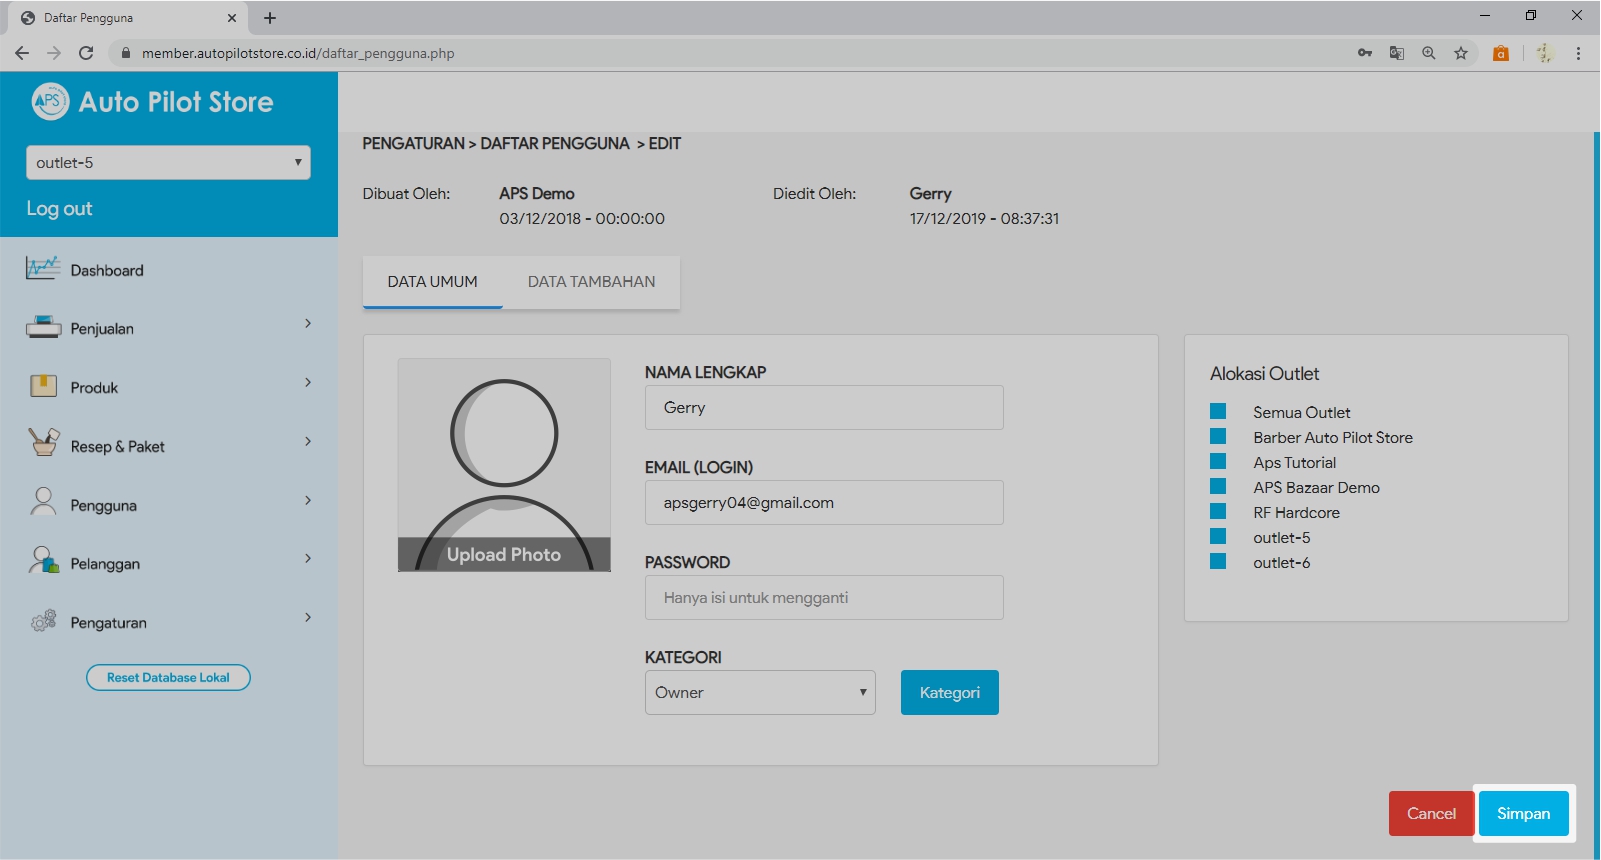This screenshot has width=1601, height=860.
Task: Switch to the DATA TAMBAHAN tab
Action: click(x=591, y=282)
